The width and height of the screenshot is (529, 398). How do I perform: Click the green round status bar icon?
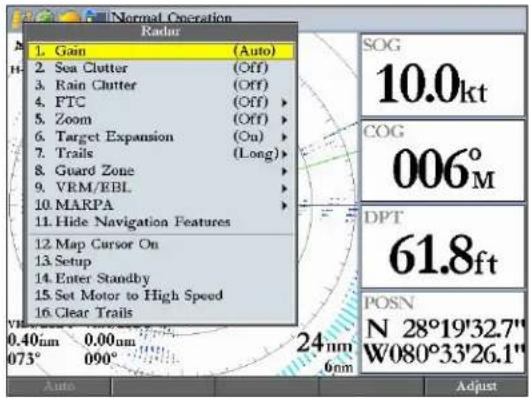(x=45, y=16)
